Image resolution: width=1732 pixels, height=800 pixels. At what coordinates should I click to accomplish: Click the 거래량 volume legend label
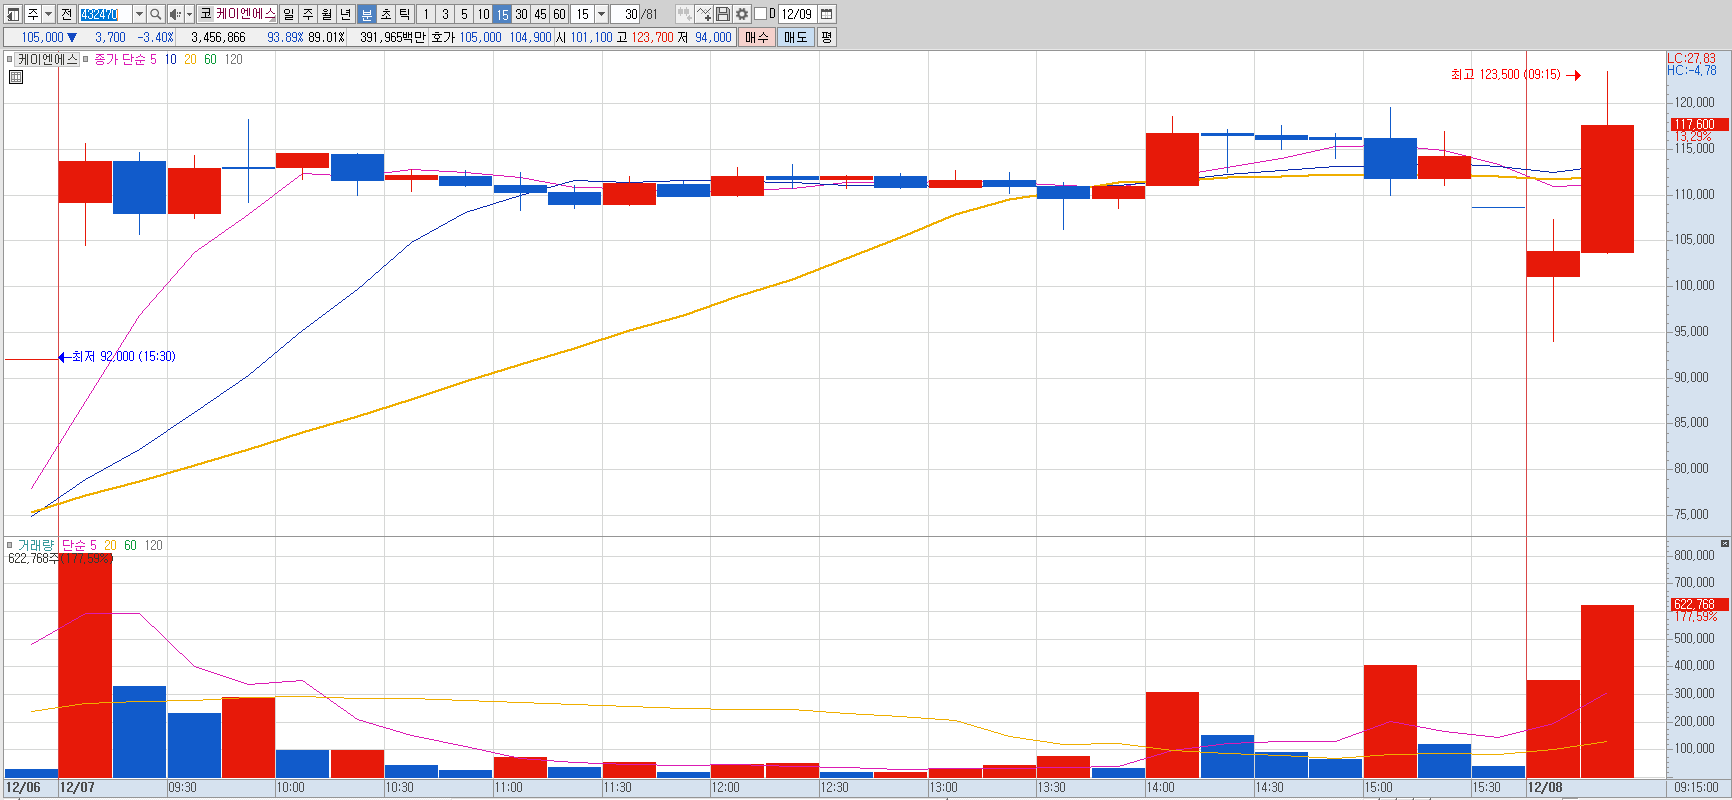click(36, 545)
